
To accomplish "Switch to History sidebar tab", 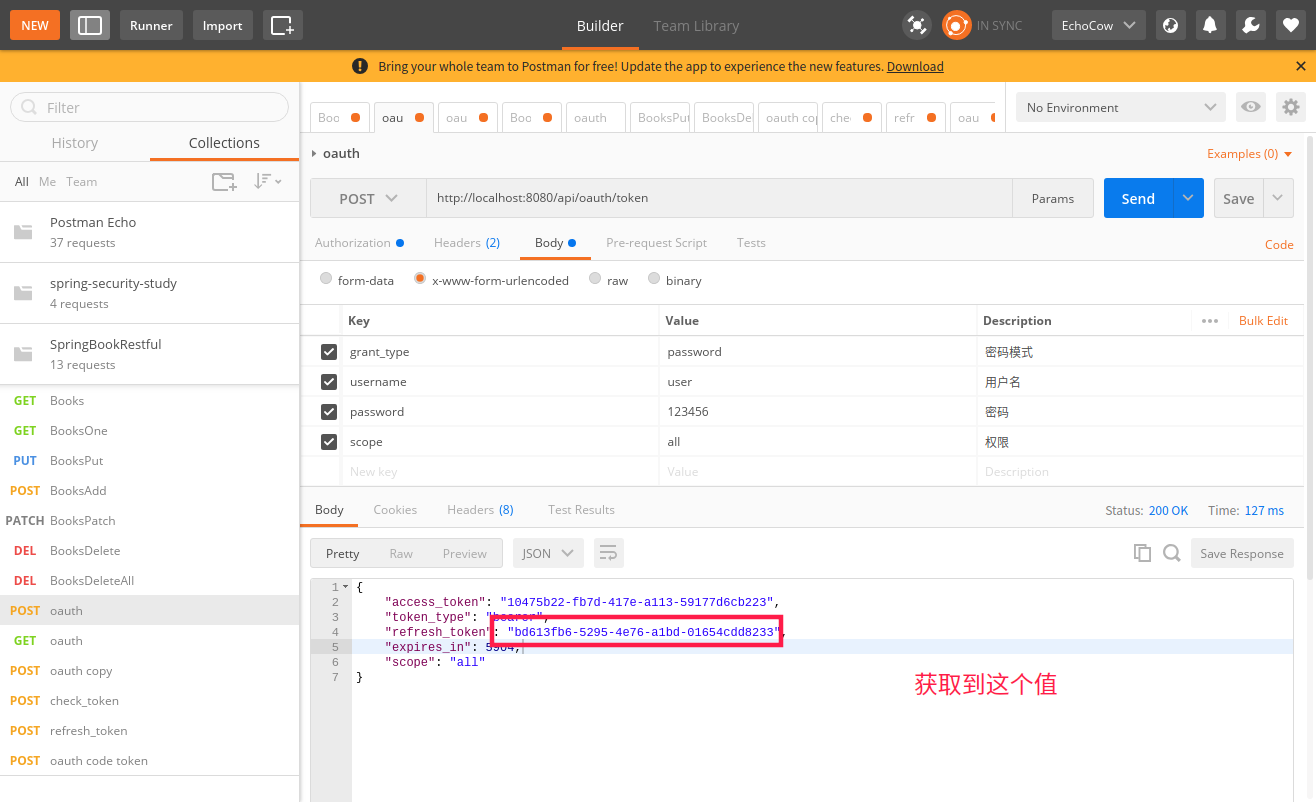I will pos(75,143).
